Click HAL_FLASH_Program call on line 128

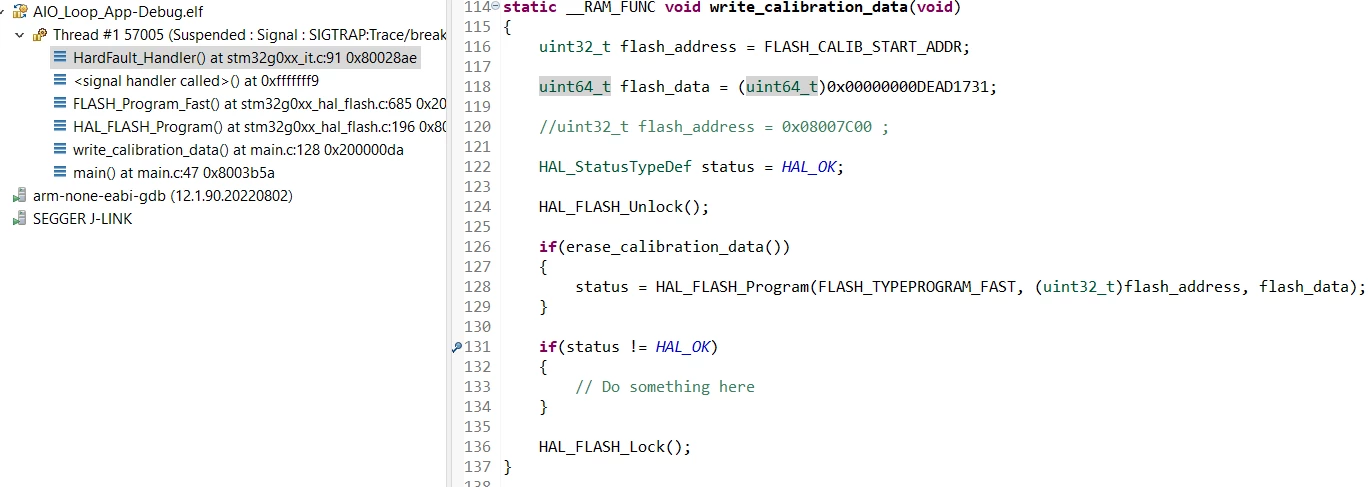tap(732, 287)
